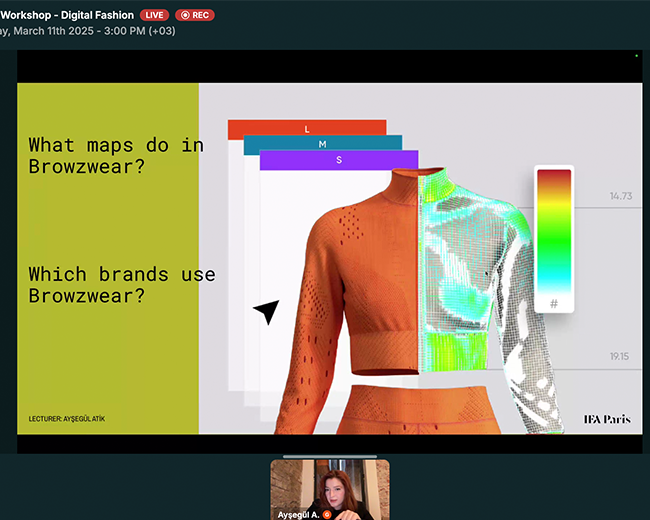
Task: Click the black arrow cursor graphic on slide
Action: (266, 312)
